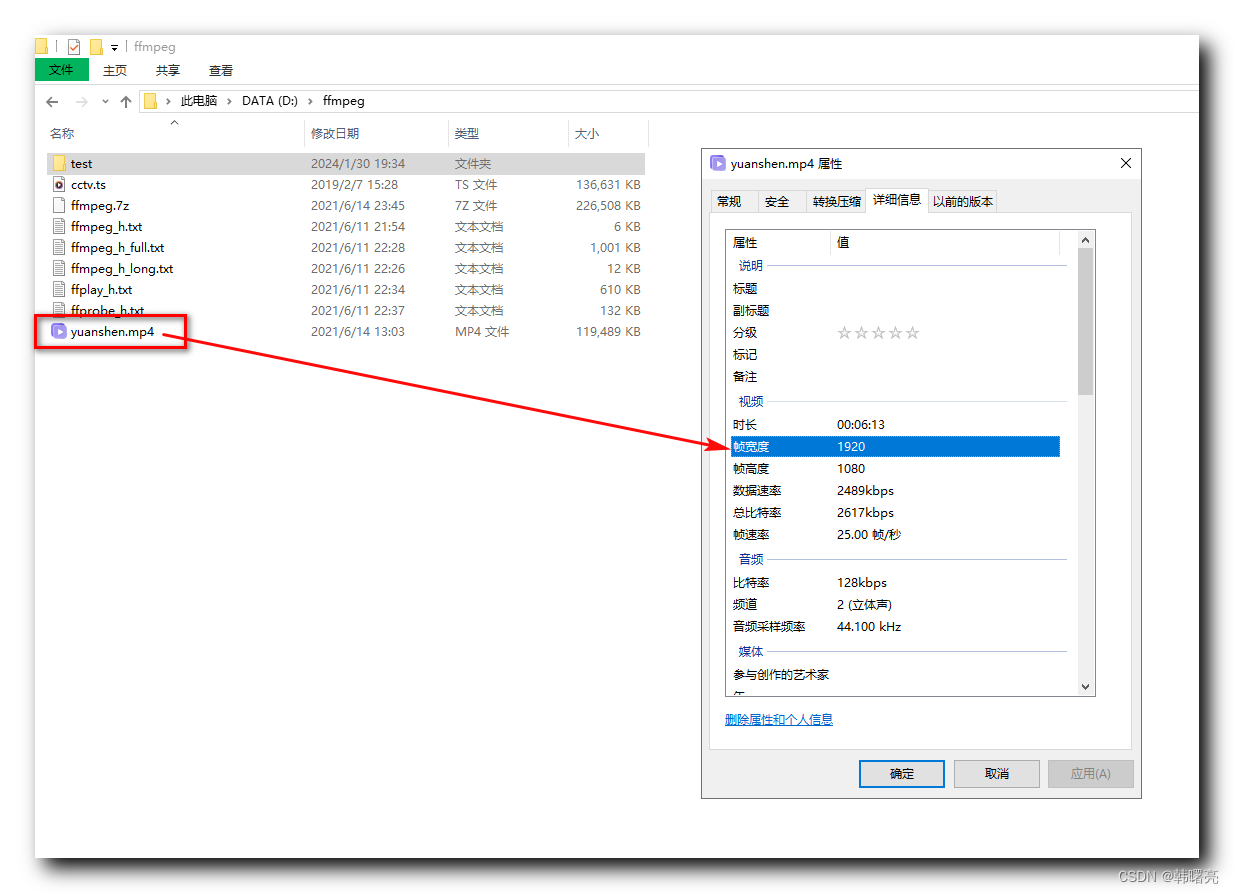Viewport: 1234px width, 893px height.
Task: Click scroll up arrow in properties list
Action: [x=1086, y=240]
